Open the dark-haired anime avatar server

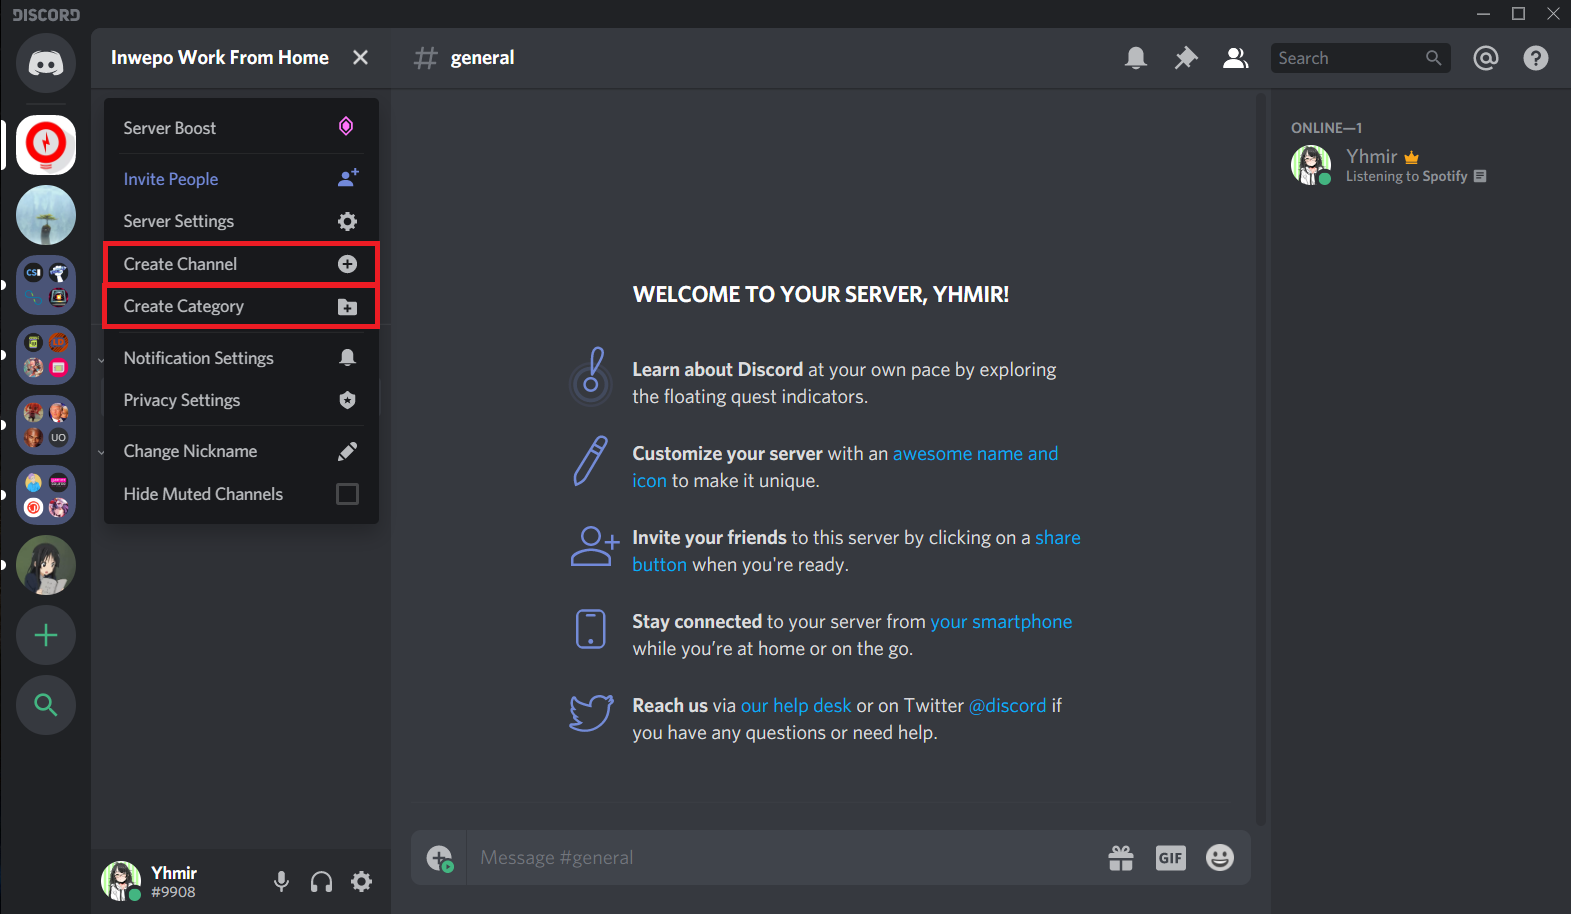click(x=46, y=565)
